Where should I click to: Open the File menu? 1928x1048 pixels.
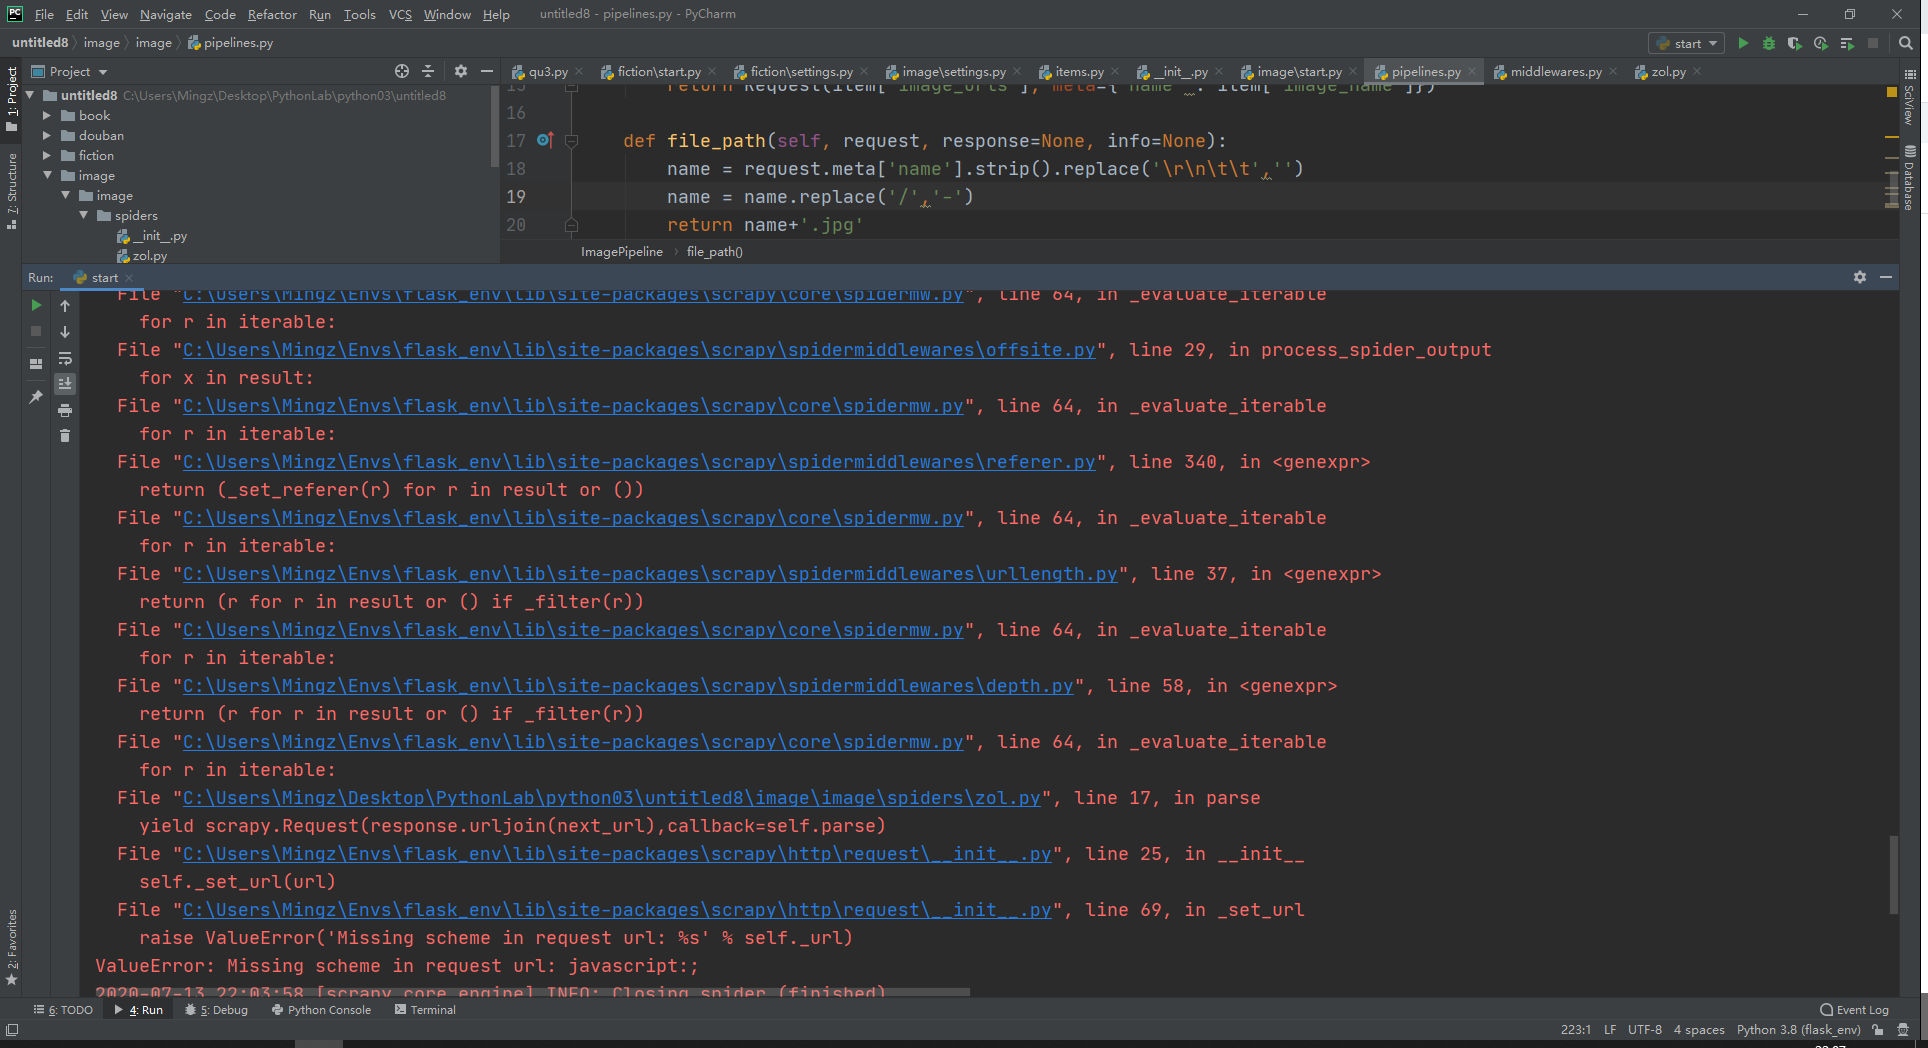coord(44,14)
